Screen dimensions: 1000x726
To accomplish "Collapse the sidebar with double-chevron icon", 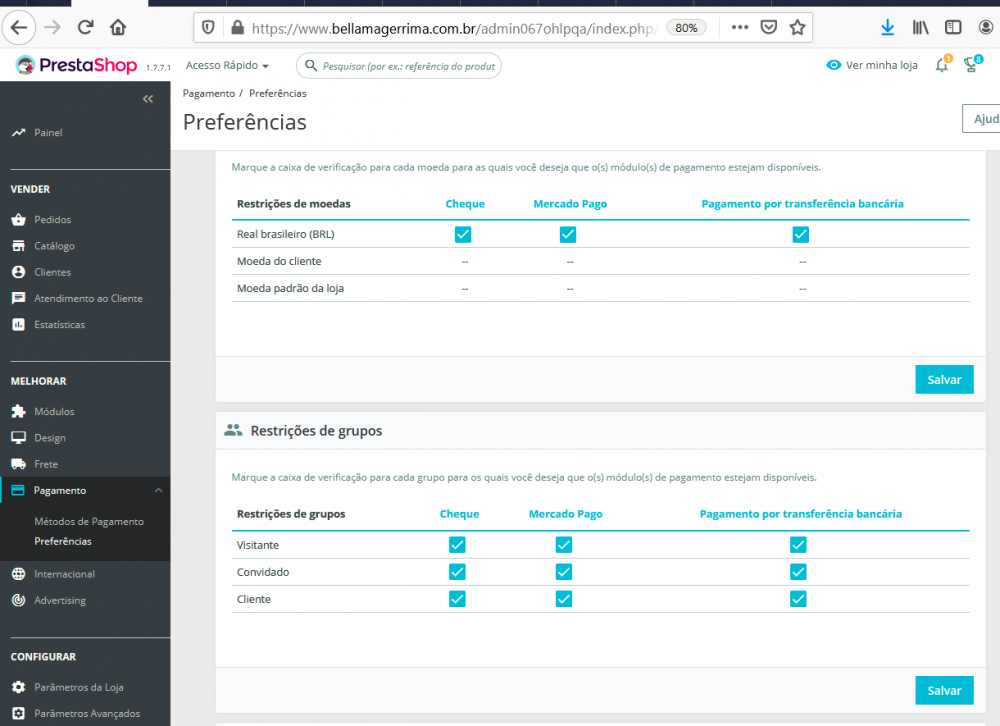I will click(x=148, y=99).
